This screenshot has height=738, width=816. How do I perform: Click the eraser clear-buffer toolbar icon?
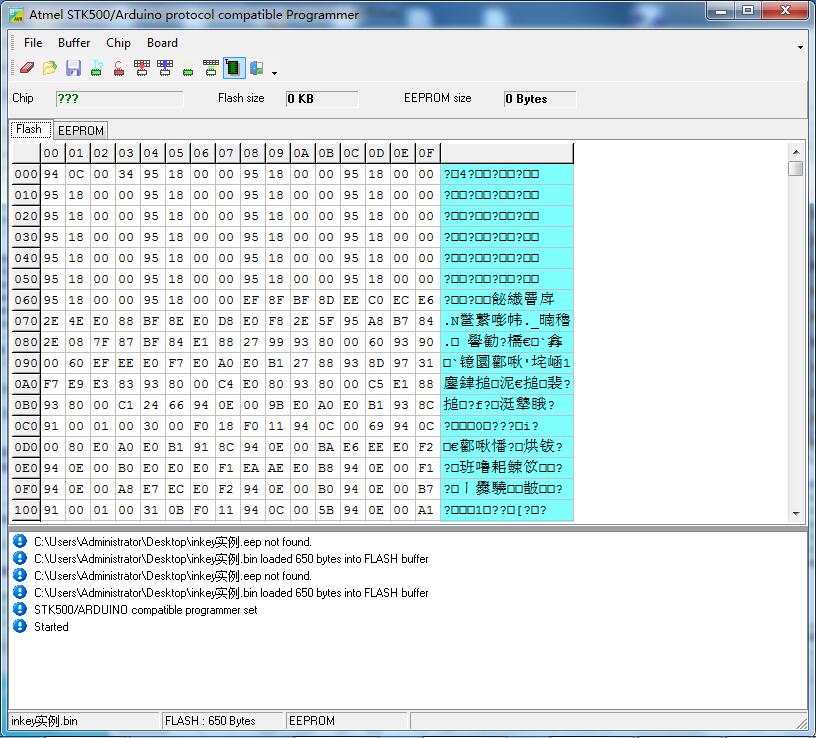[27, 68]
